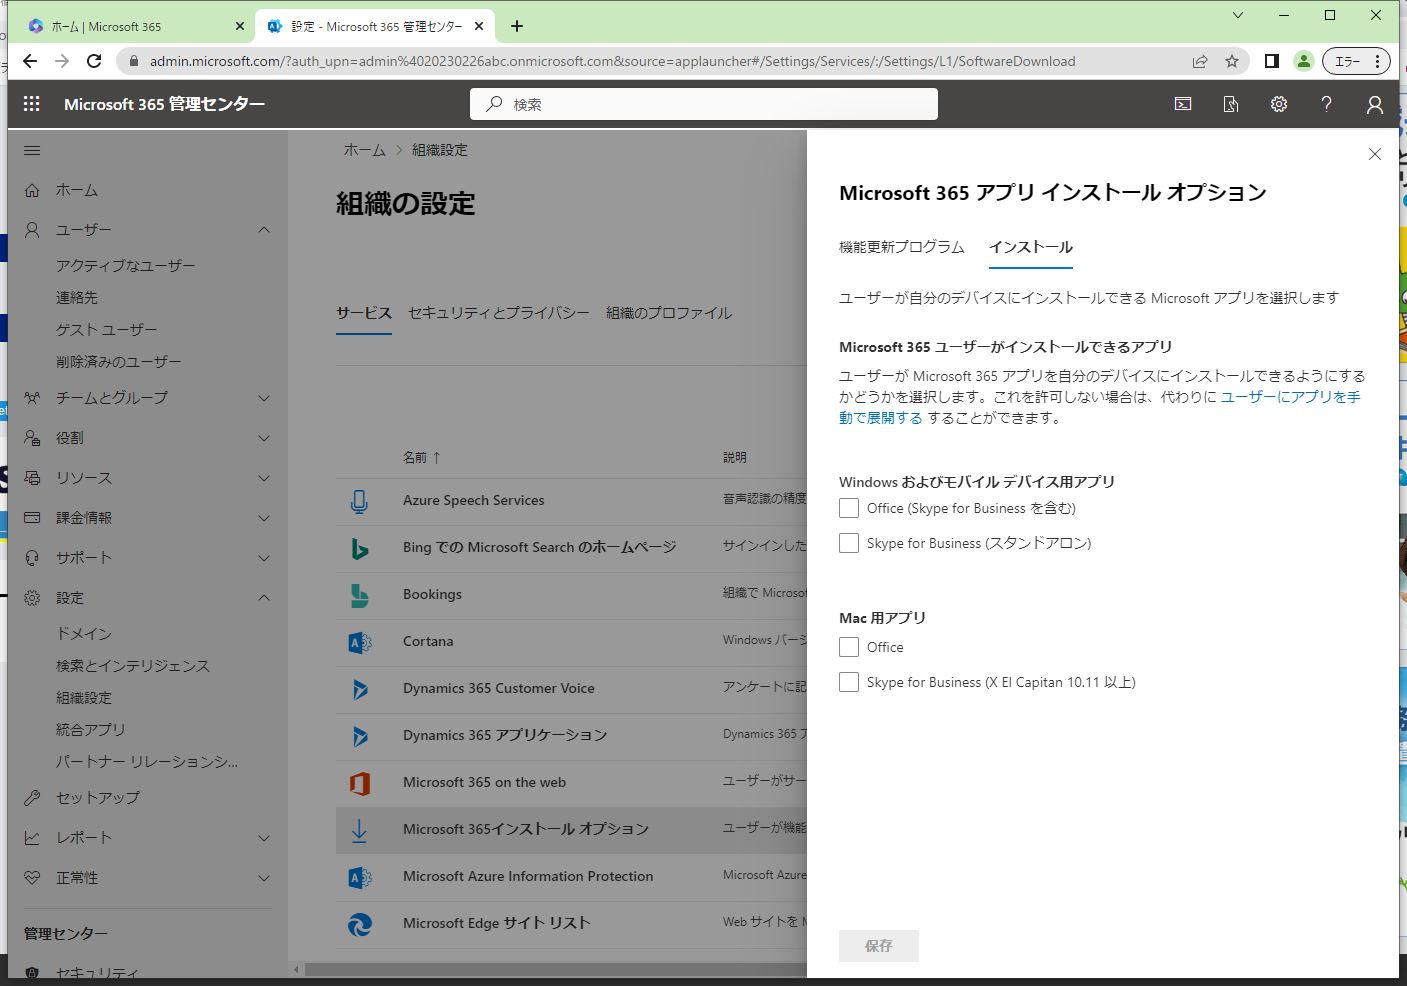Reload the page with browser refresh icon
This screenshot has width=1407, height=986.
tap(94, 61)
